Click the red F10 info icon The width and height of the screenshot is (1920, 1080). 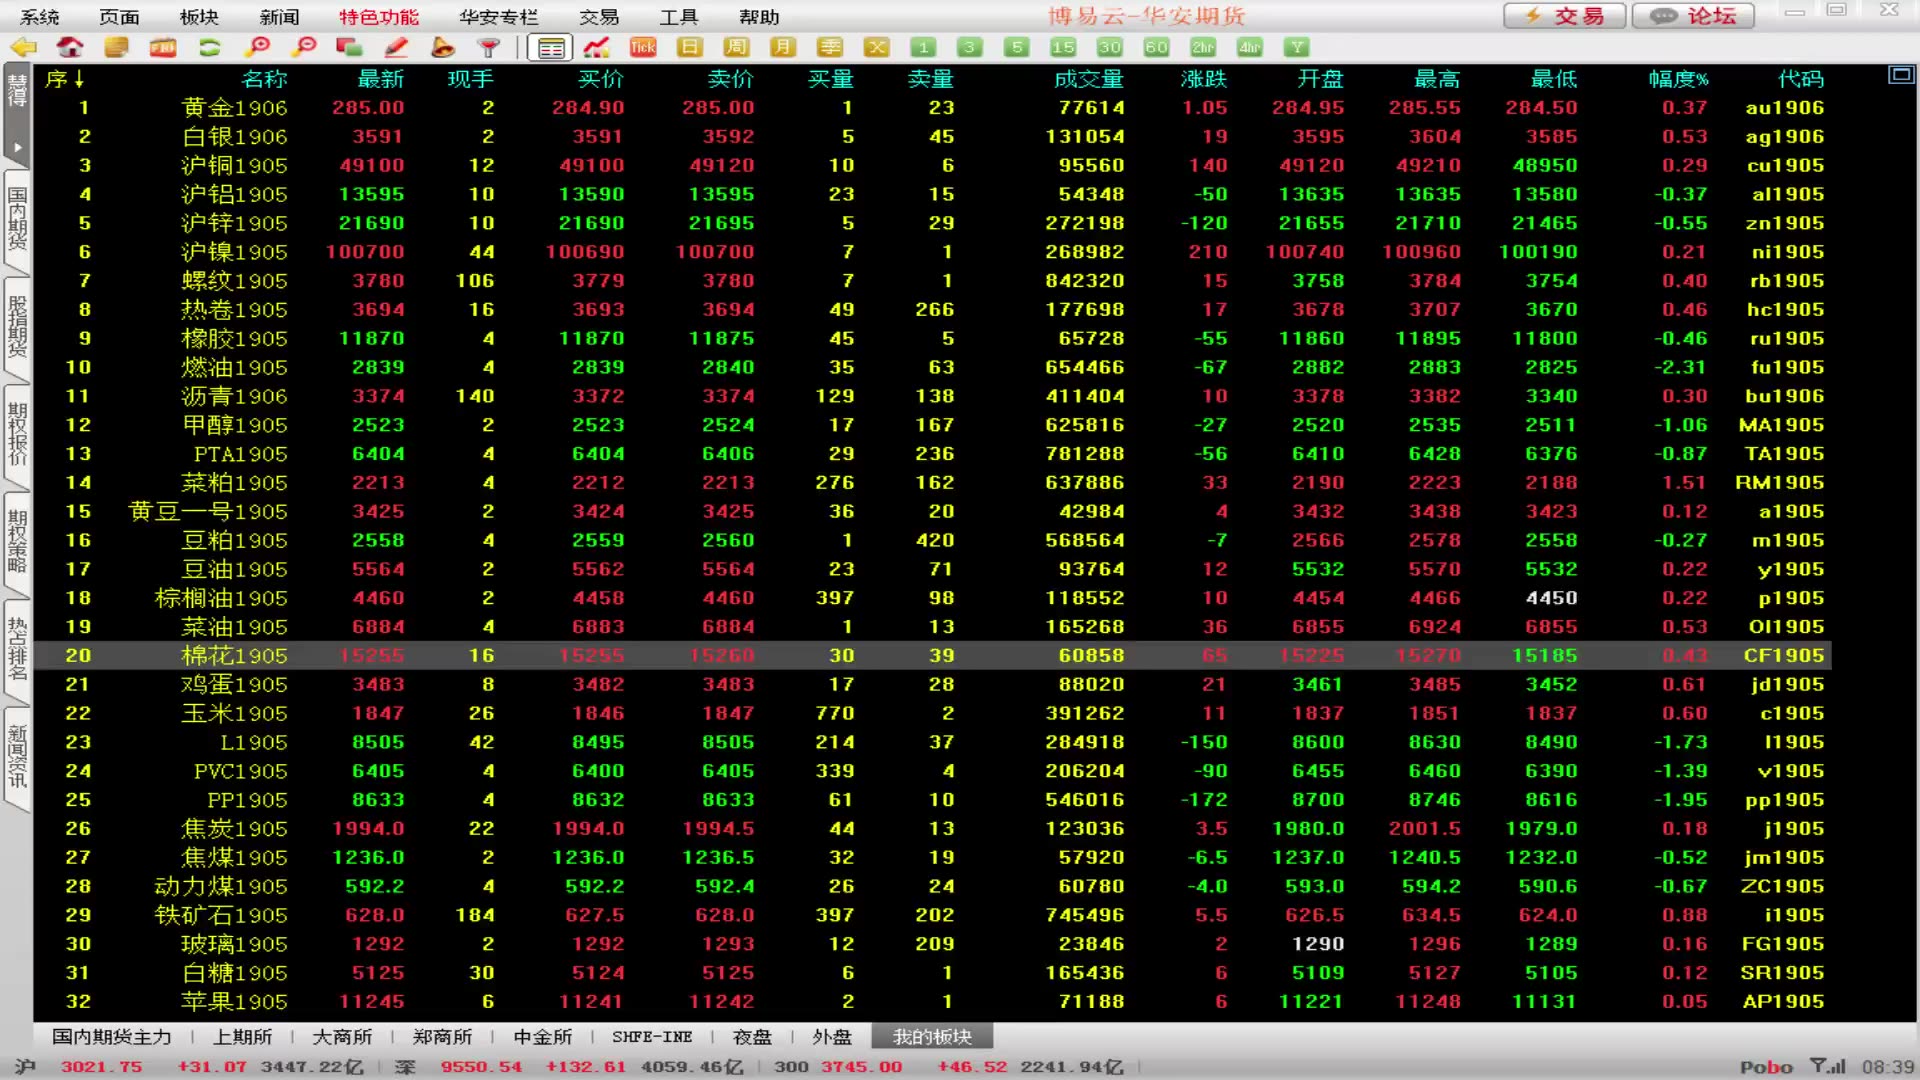pos(163,47)
